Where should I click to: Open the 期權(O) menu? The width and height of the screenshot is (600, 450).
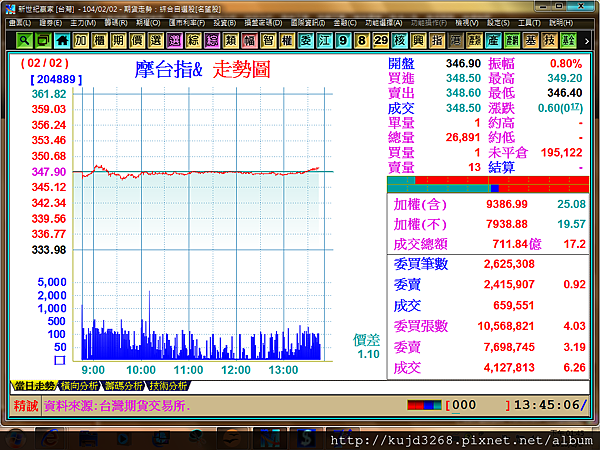[148, 23]
